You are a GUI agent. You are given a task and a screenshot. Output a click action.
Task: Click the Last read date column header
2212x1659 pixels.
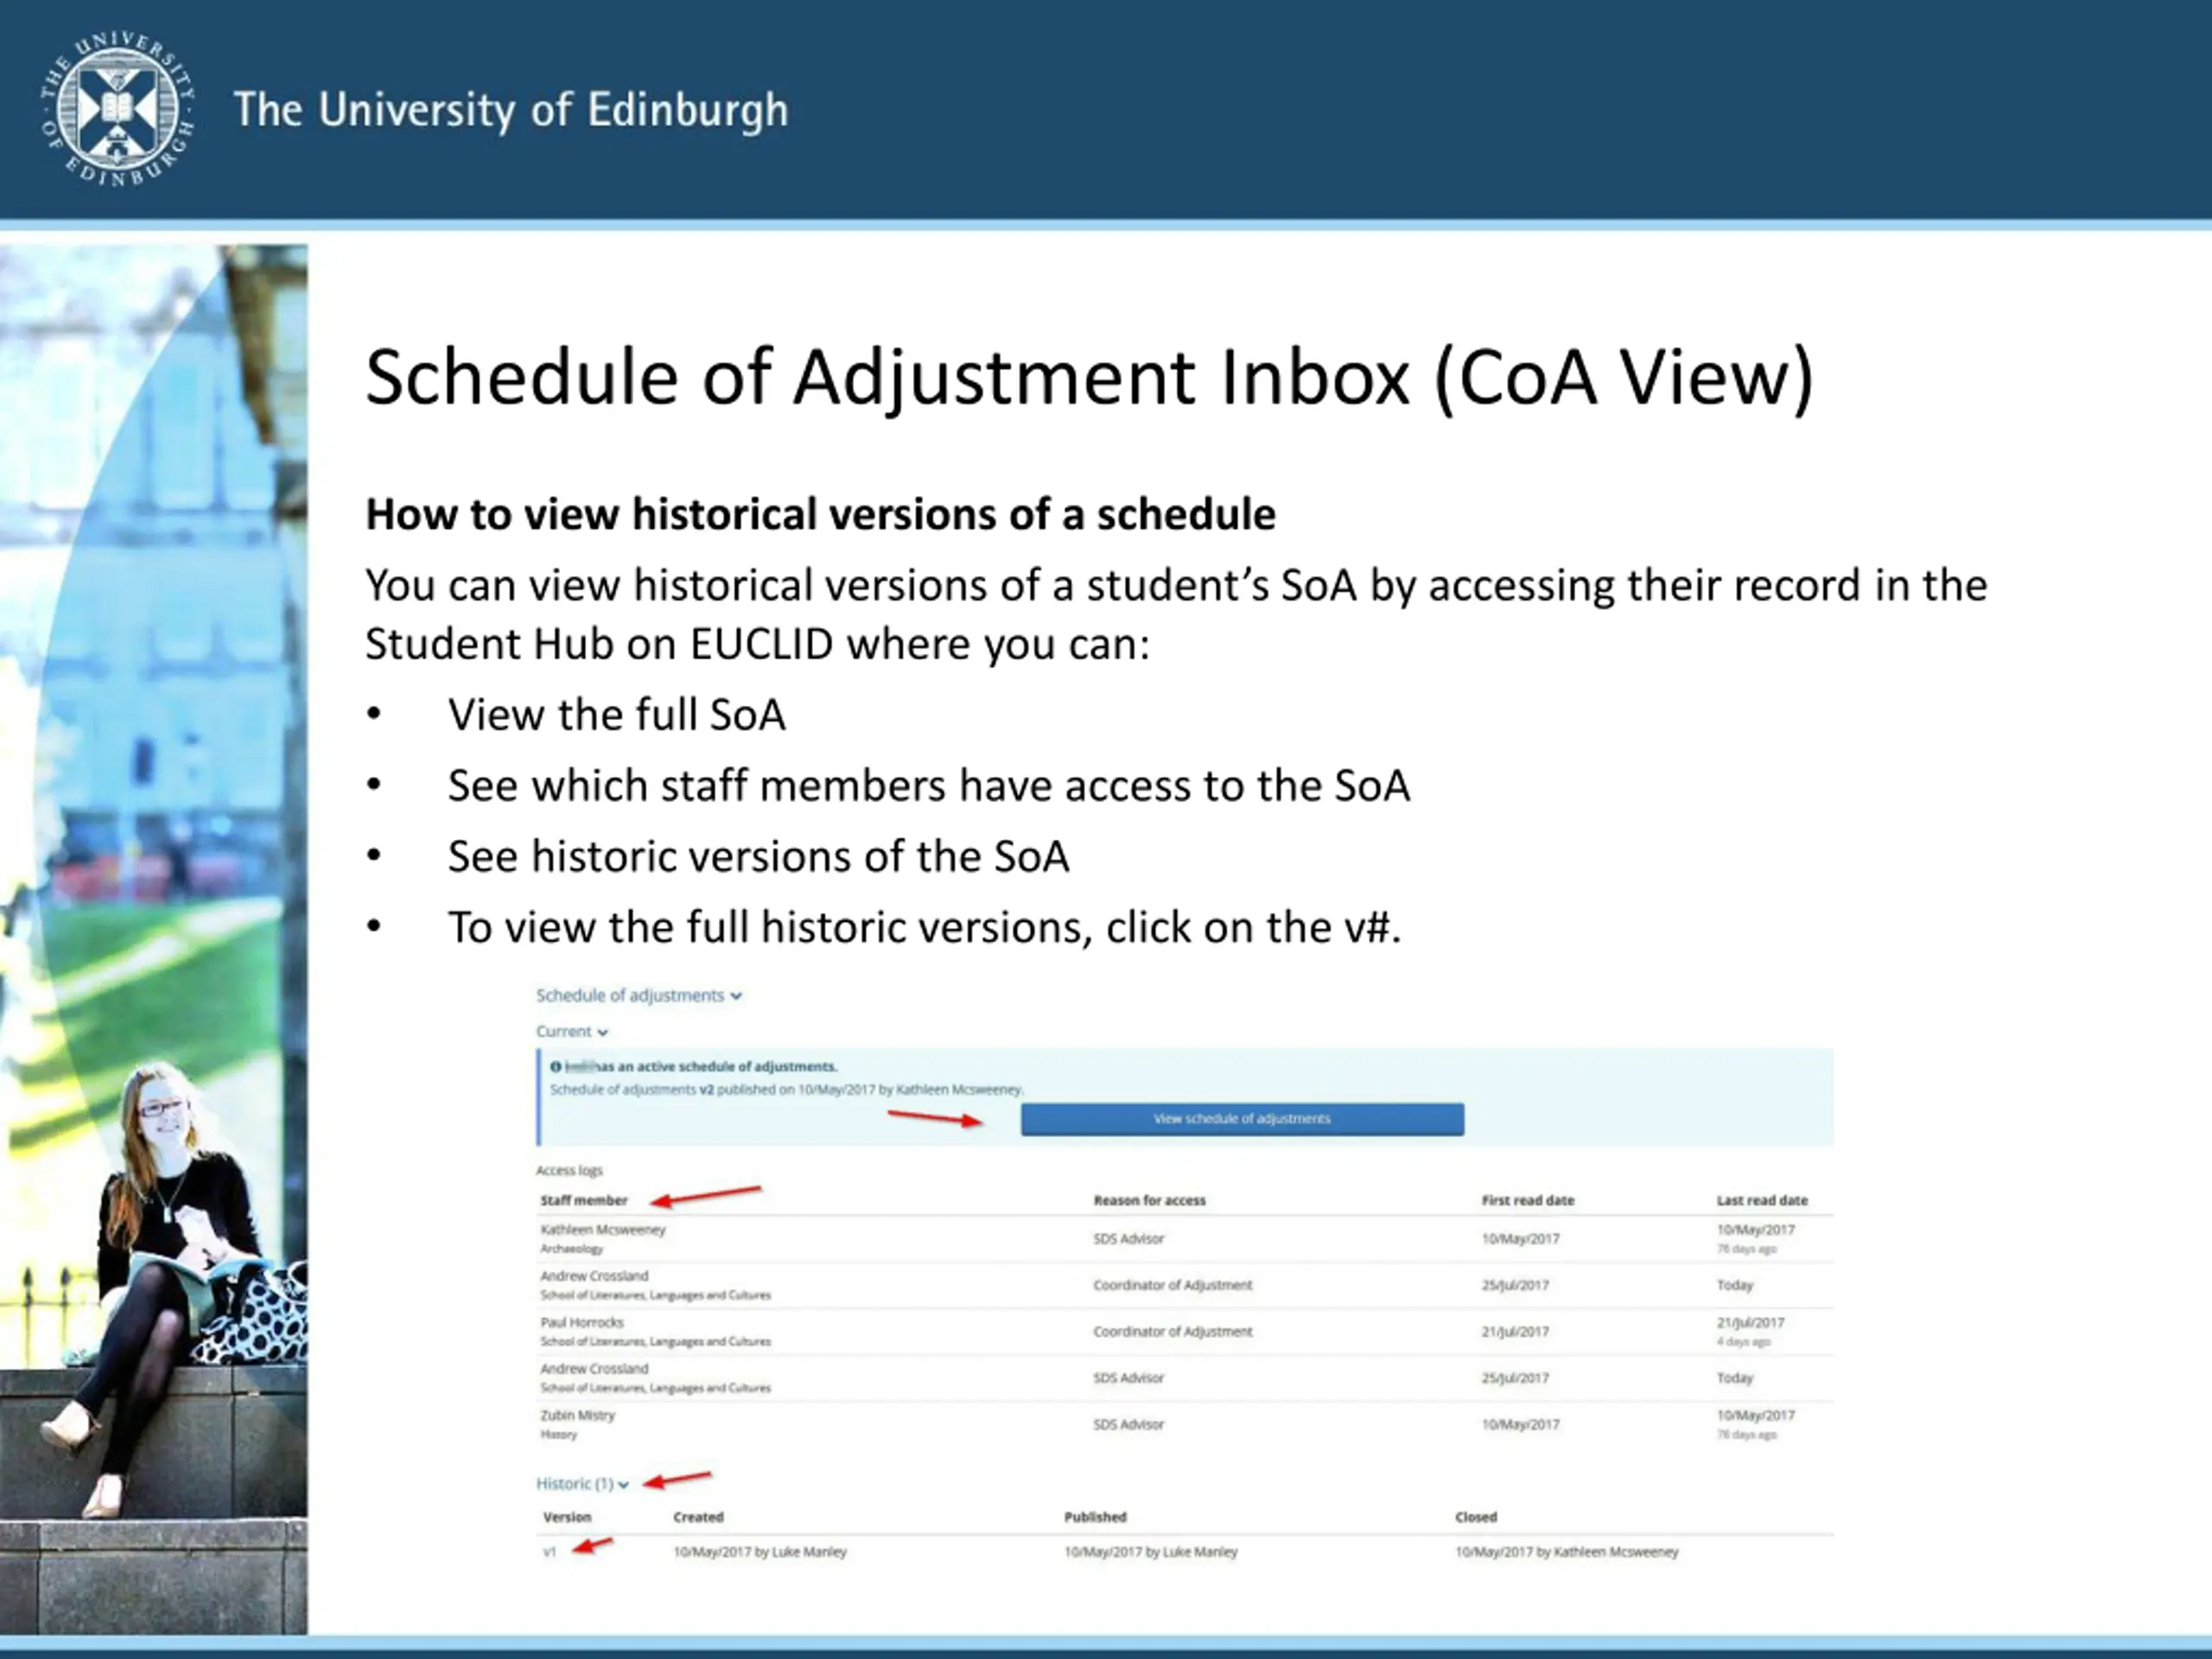coord(1761,1200)
